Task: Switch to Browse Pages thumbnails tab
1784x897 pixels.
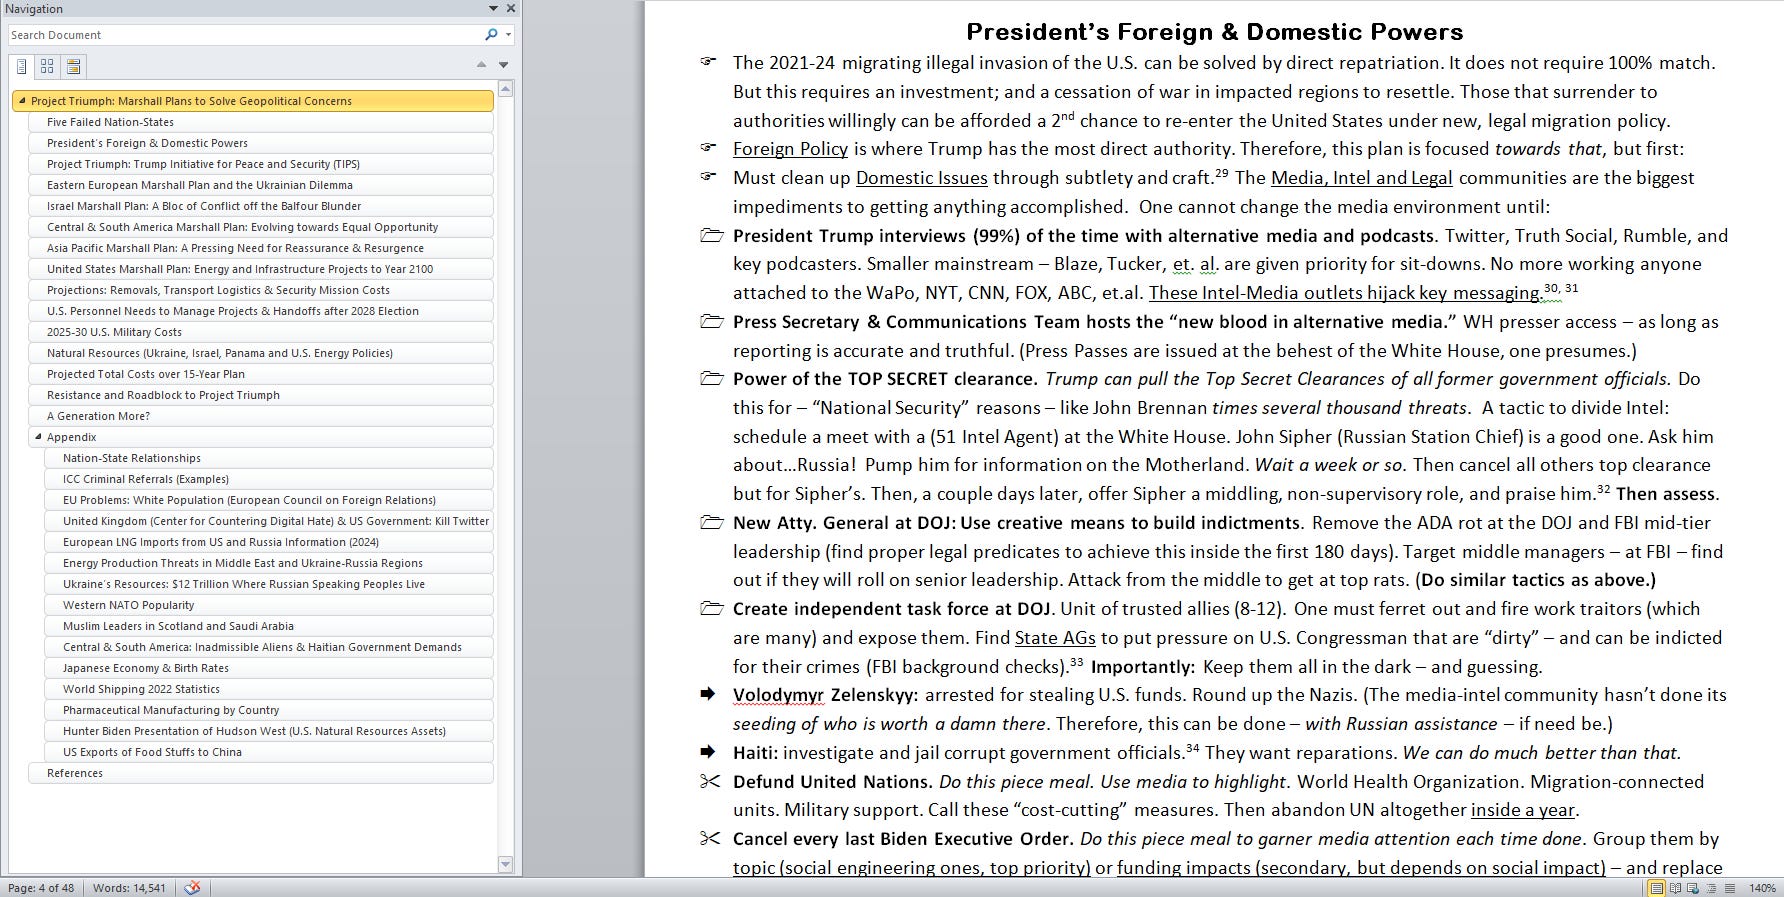Action: tap(47, 67)
